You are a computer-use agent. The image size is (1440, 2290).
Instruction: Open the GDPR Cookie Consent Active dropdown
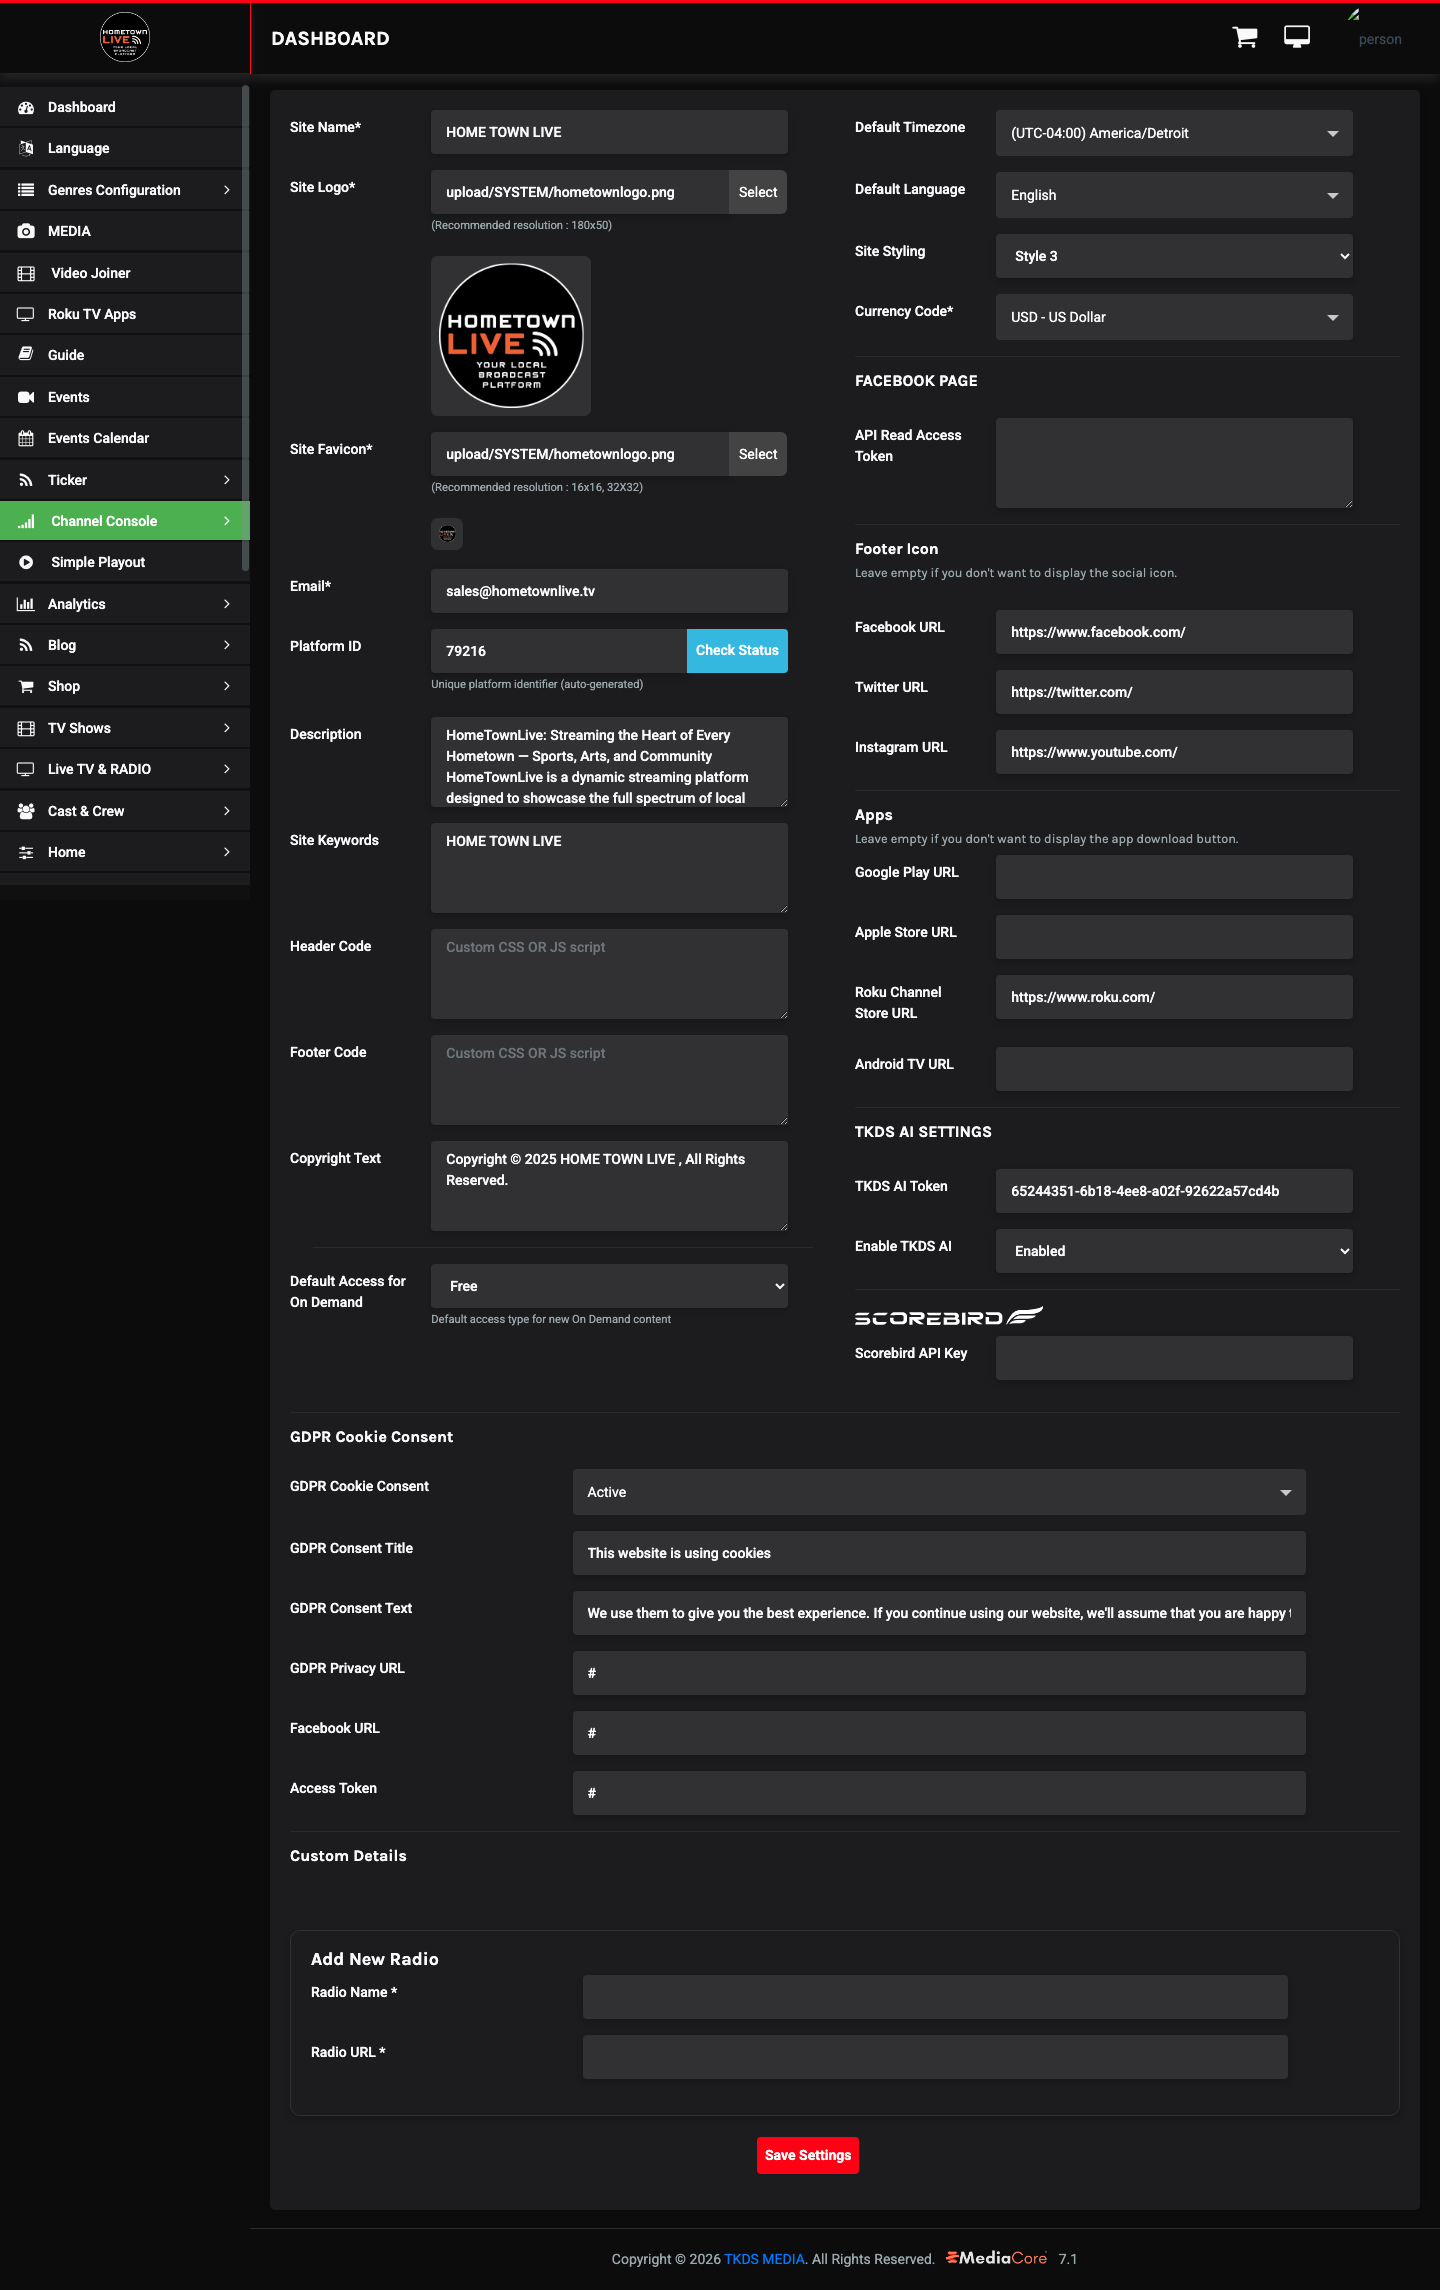pos(939,1492)
